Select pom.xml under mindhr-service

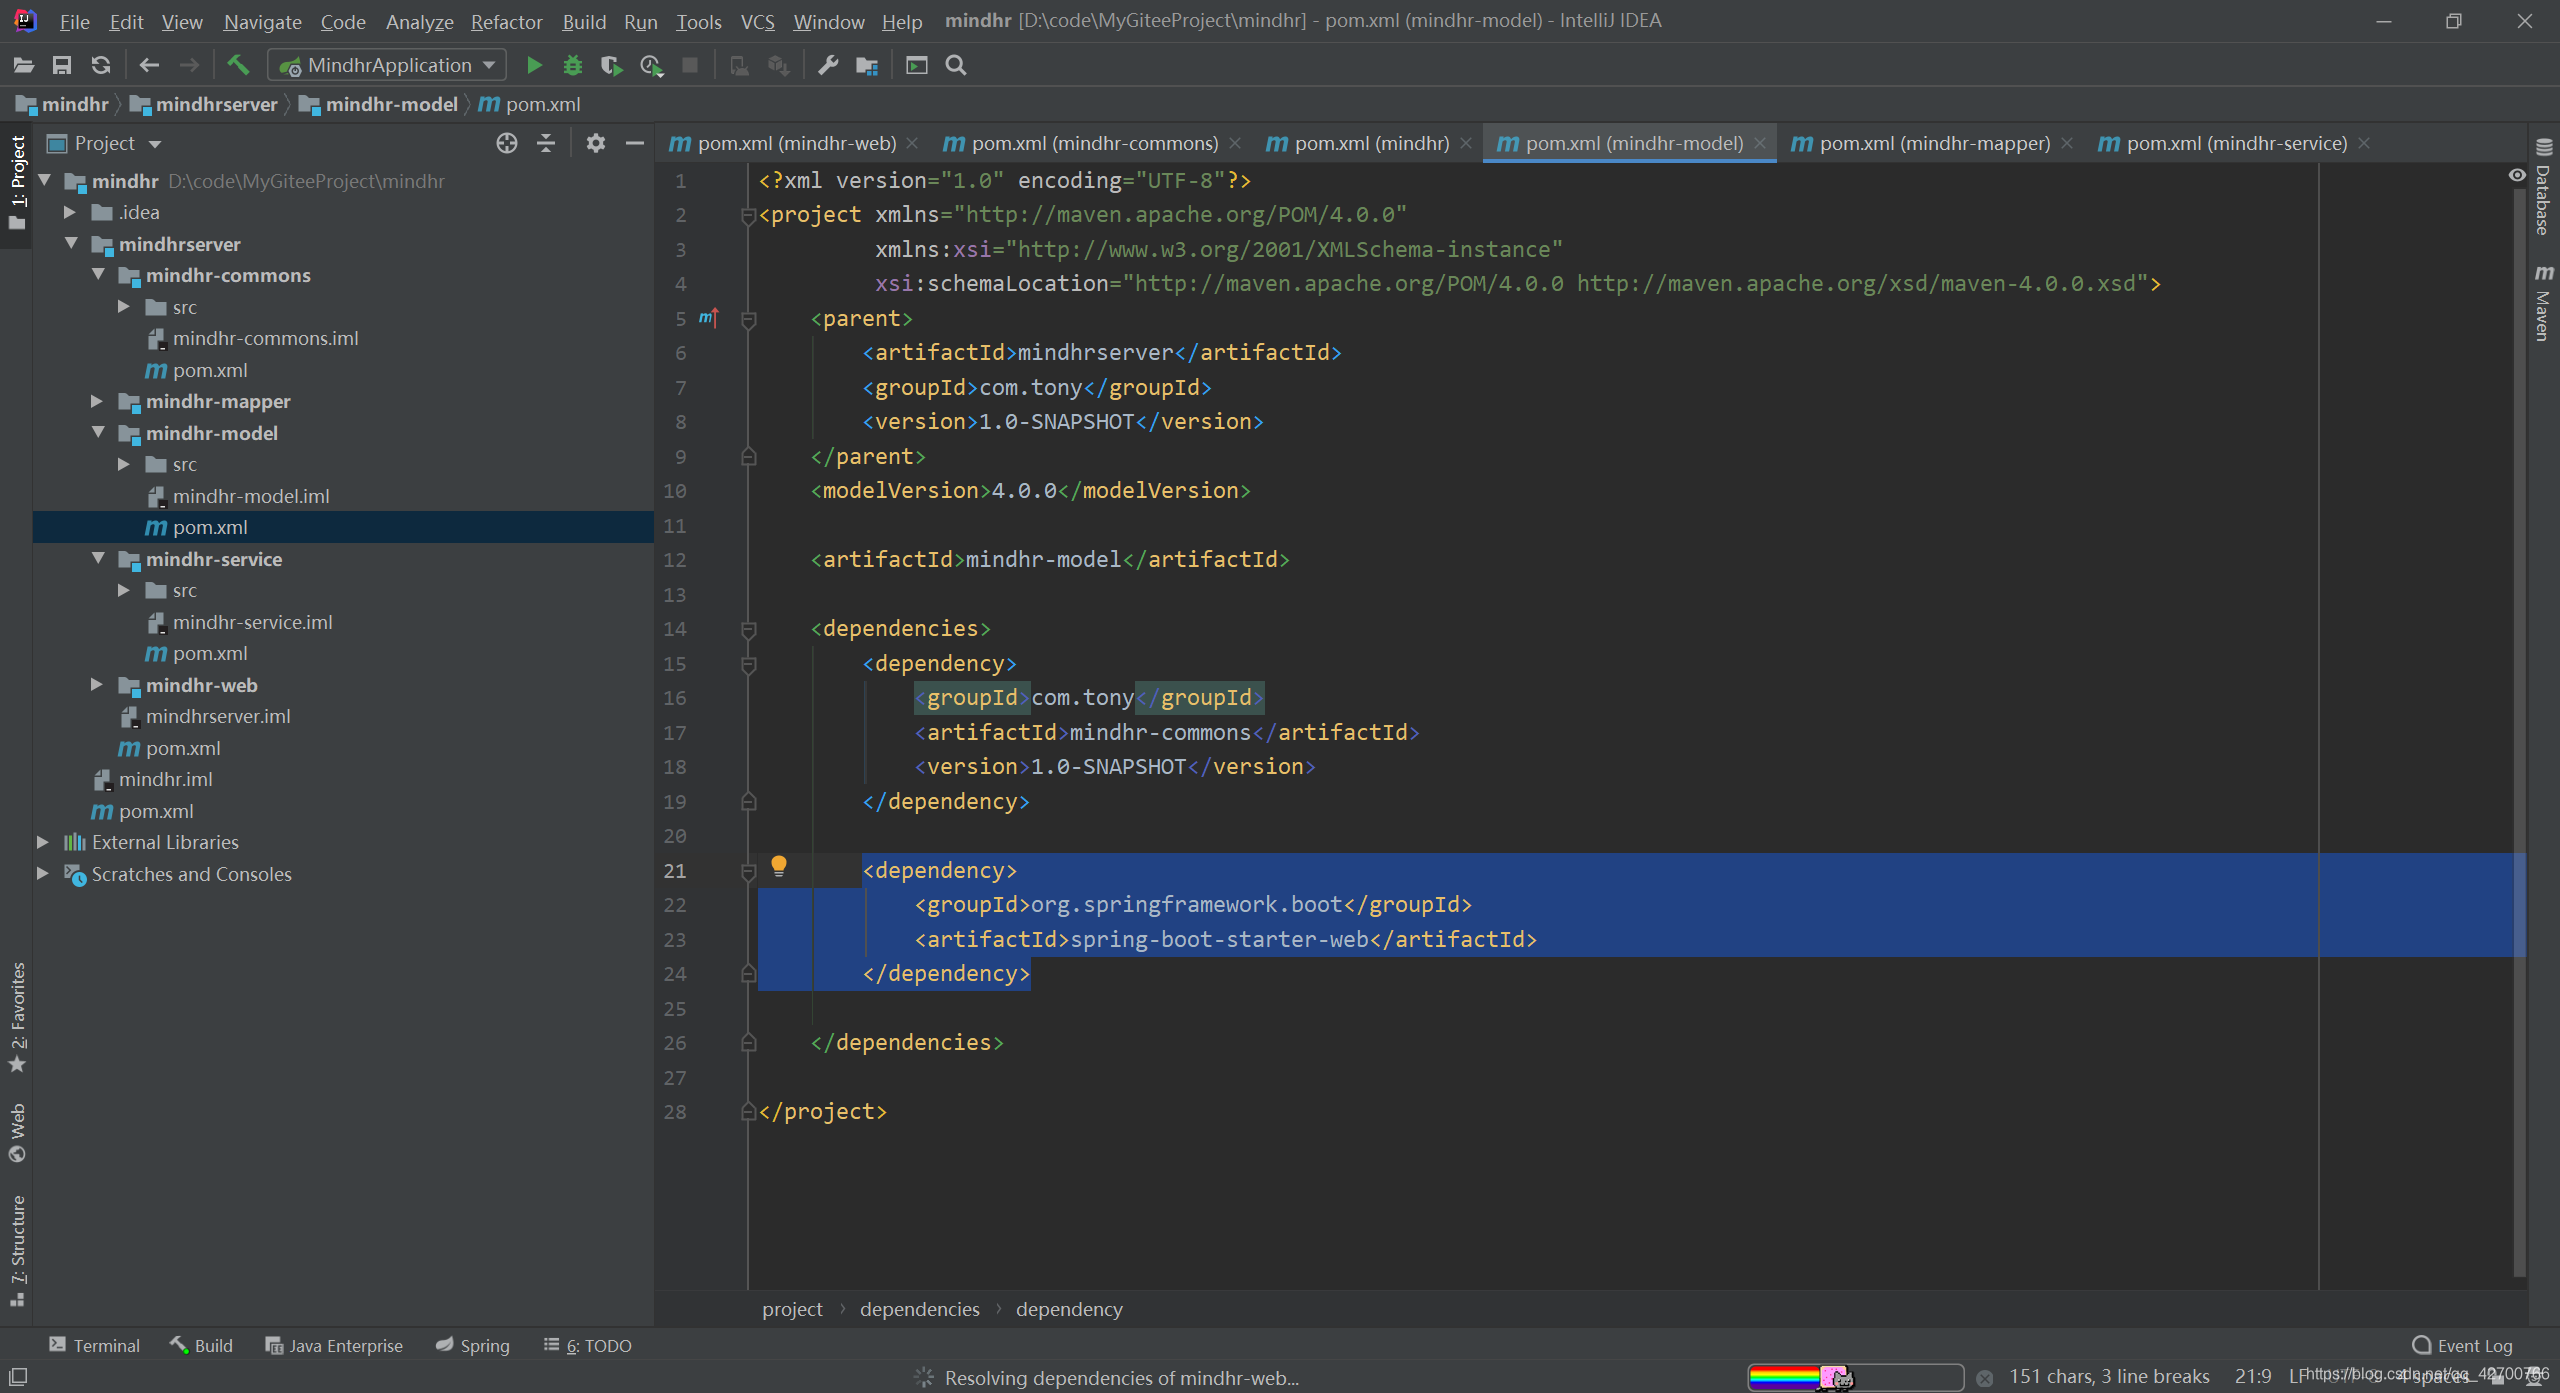tap(209, 653)
